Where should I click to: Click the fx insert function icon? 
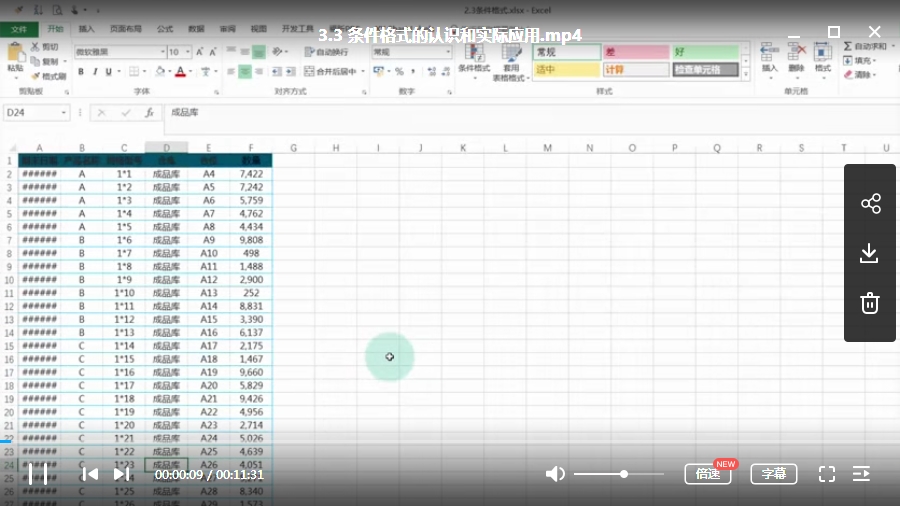(149, 112)
